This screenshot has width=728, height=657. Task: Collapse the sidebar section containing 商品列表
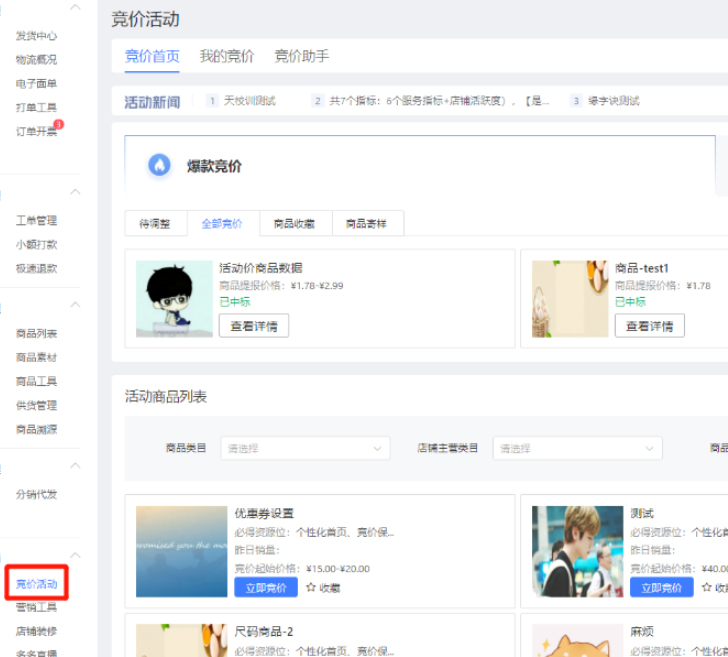pyautogui.click(x=75, y=305)
